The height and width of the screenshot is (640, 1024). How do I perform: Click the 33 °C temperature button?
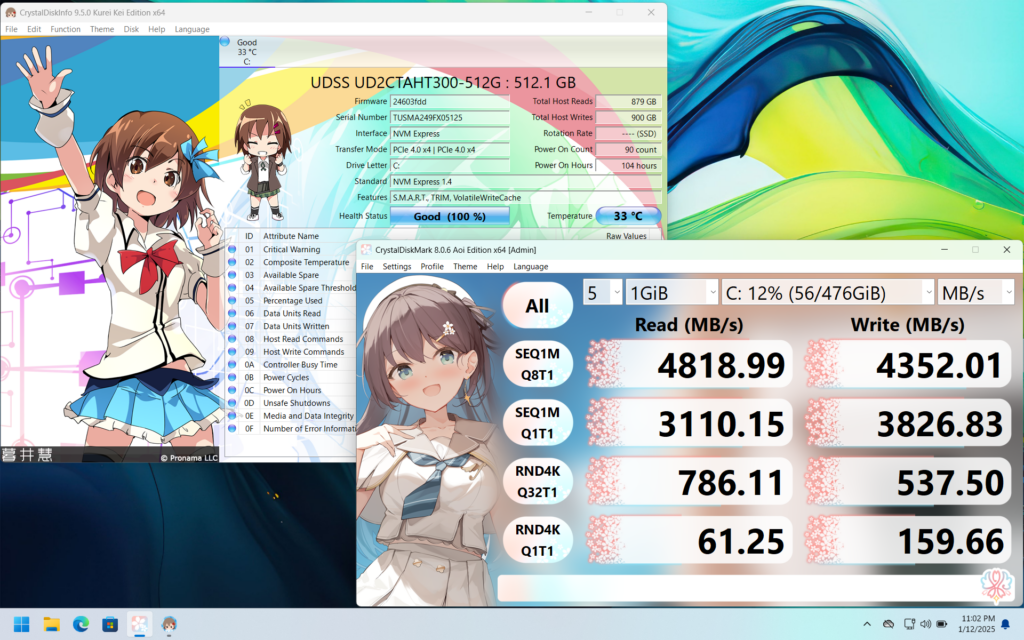tap(628, 216)
